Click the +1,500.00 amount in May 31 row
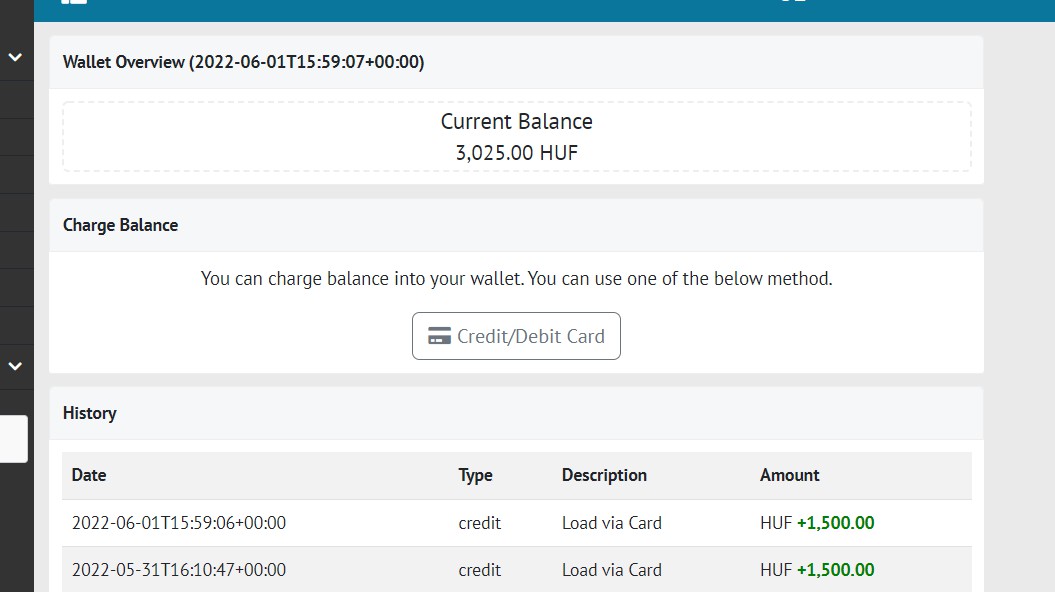This screenshot has height=592, width=1055. pos(835,570)
